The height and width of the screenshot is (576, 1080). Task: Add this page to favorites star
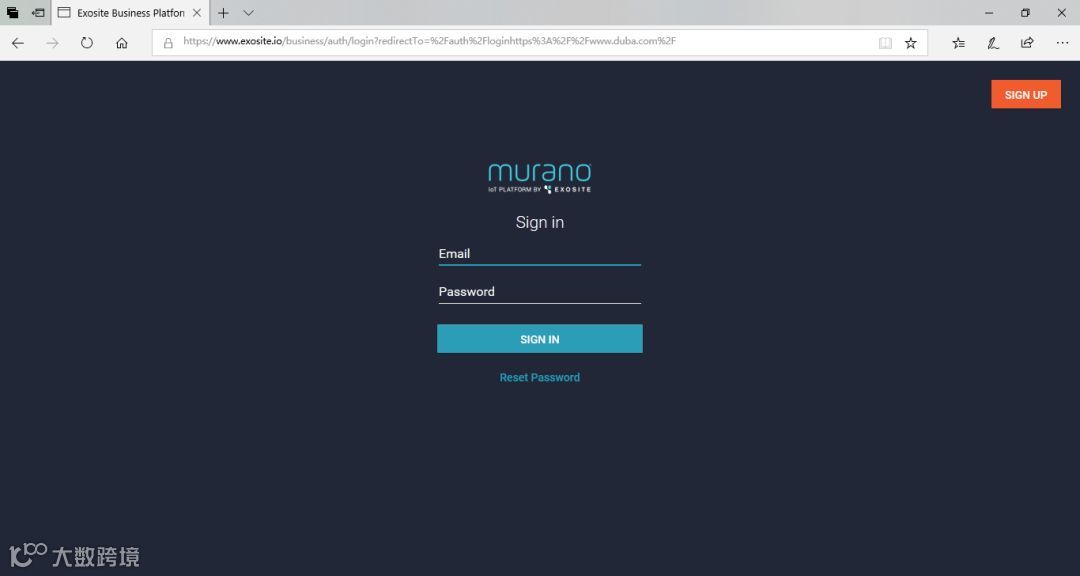pyautogui.click(x=911, y=43)
